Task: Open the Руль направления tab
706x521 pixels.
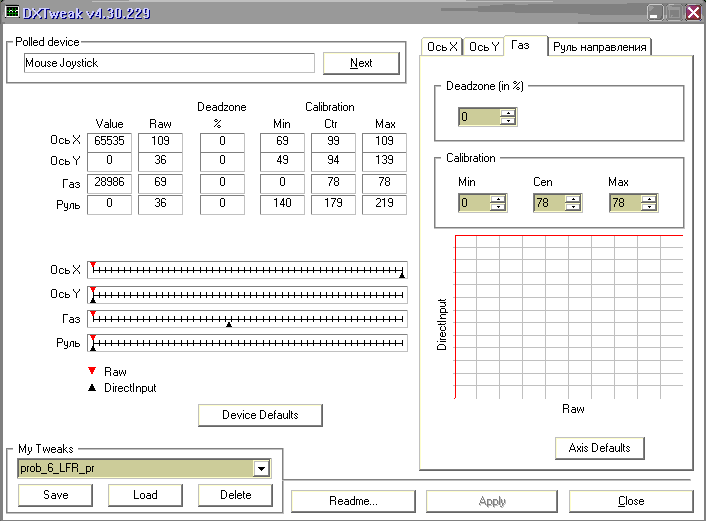Action: tap(599, 47)
